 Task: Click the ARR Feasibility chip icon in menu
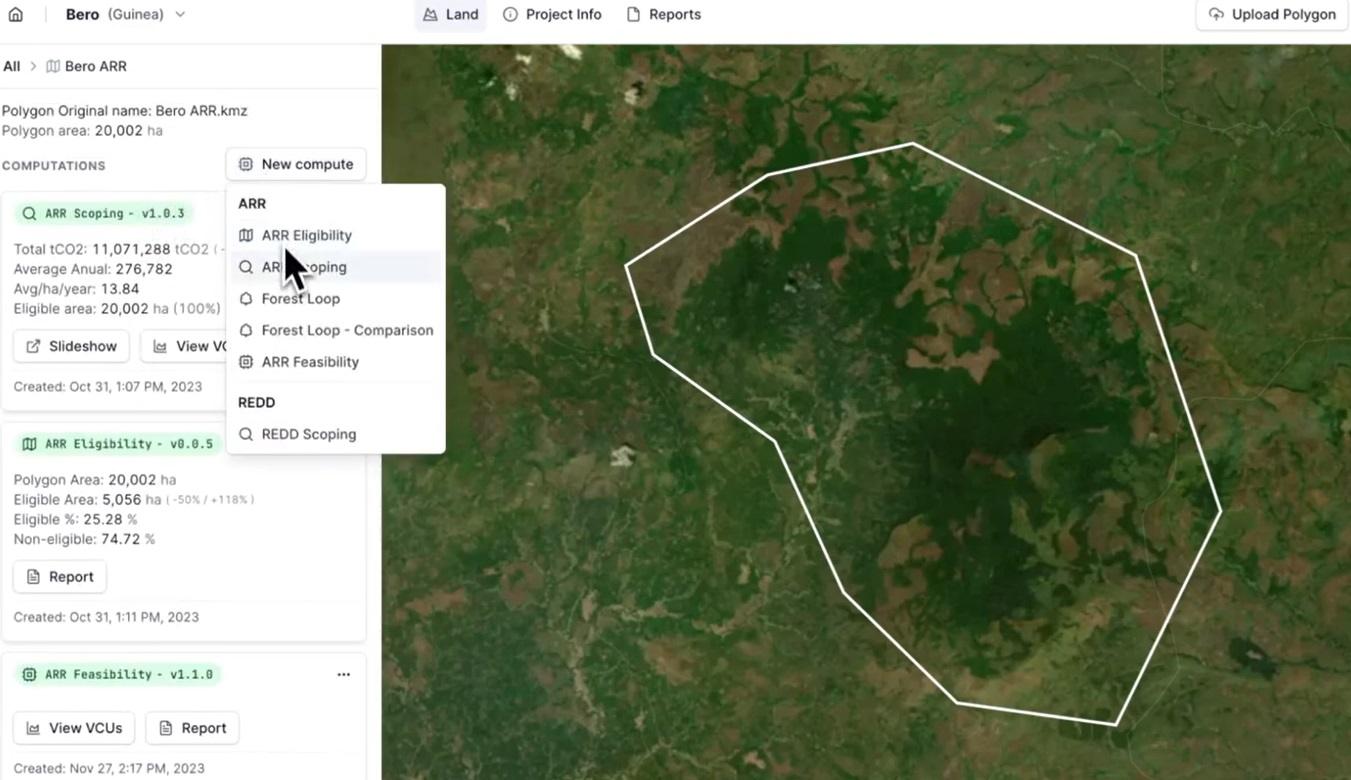(246, 362)
